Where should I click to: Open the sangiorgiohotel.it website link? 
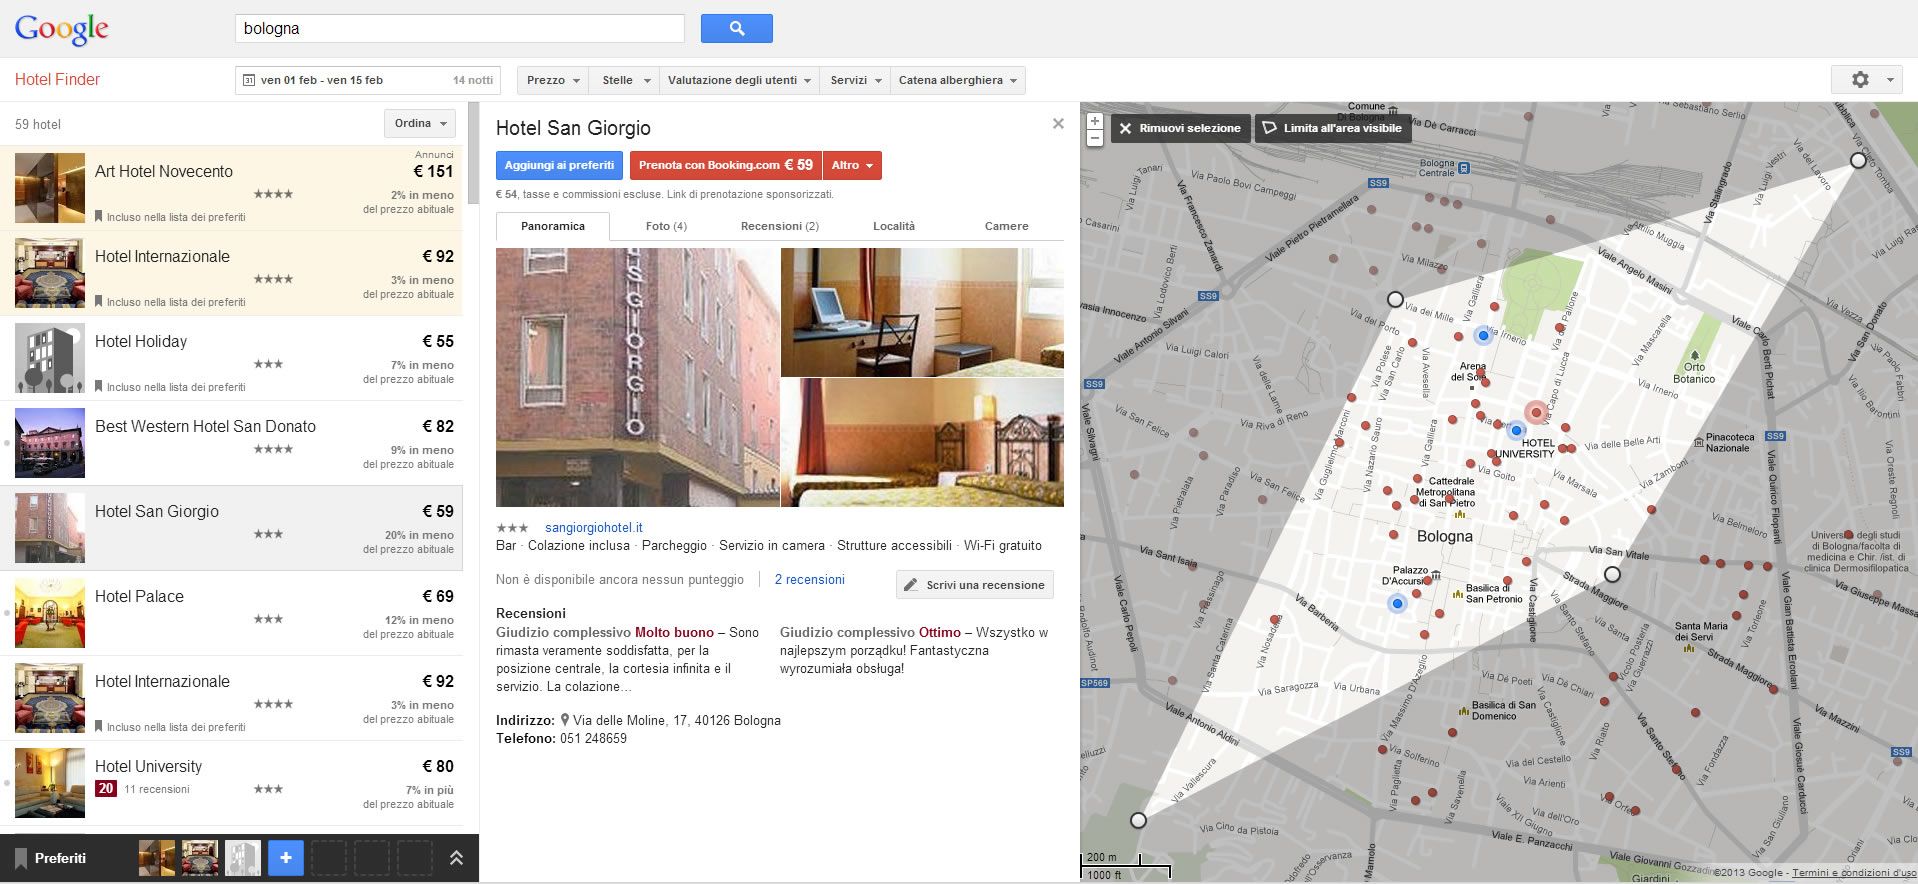coord(593,527)
